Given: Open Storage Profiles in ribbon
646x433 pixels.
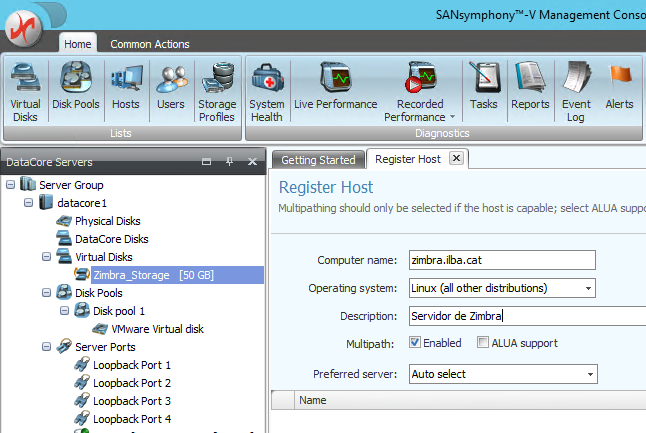Looking at the screenshot, I should (x=217, y=92).
